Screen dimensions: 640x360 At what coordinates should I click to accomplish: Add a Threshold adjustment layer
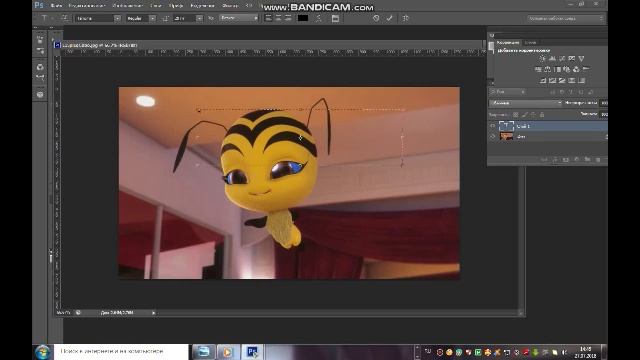(562, 80)
